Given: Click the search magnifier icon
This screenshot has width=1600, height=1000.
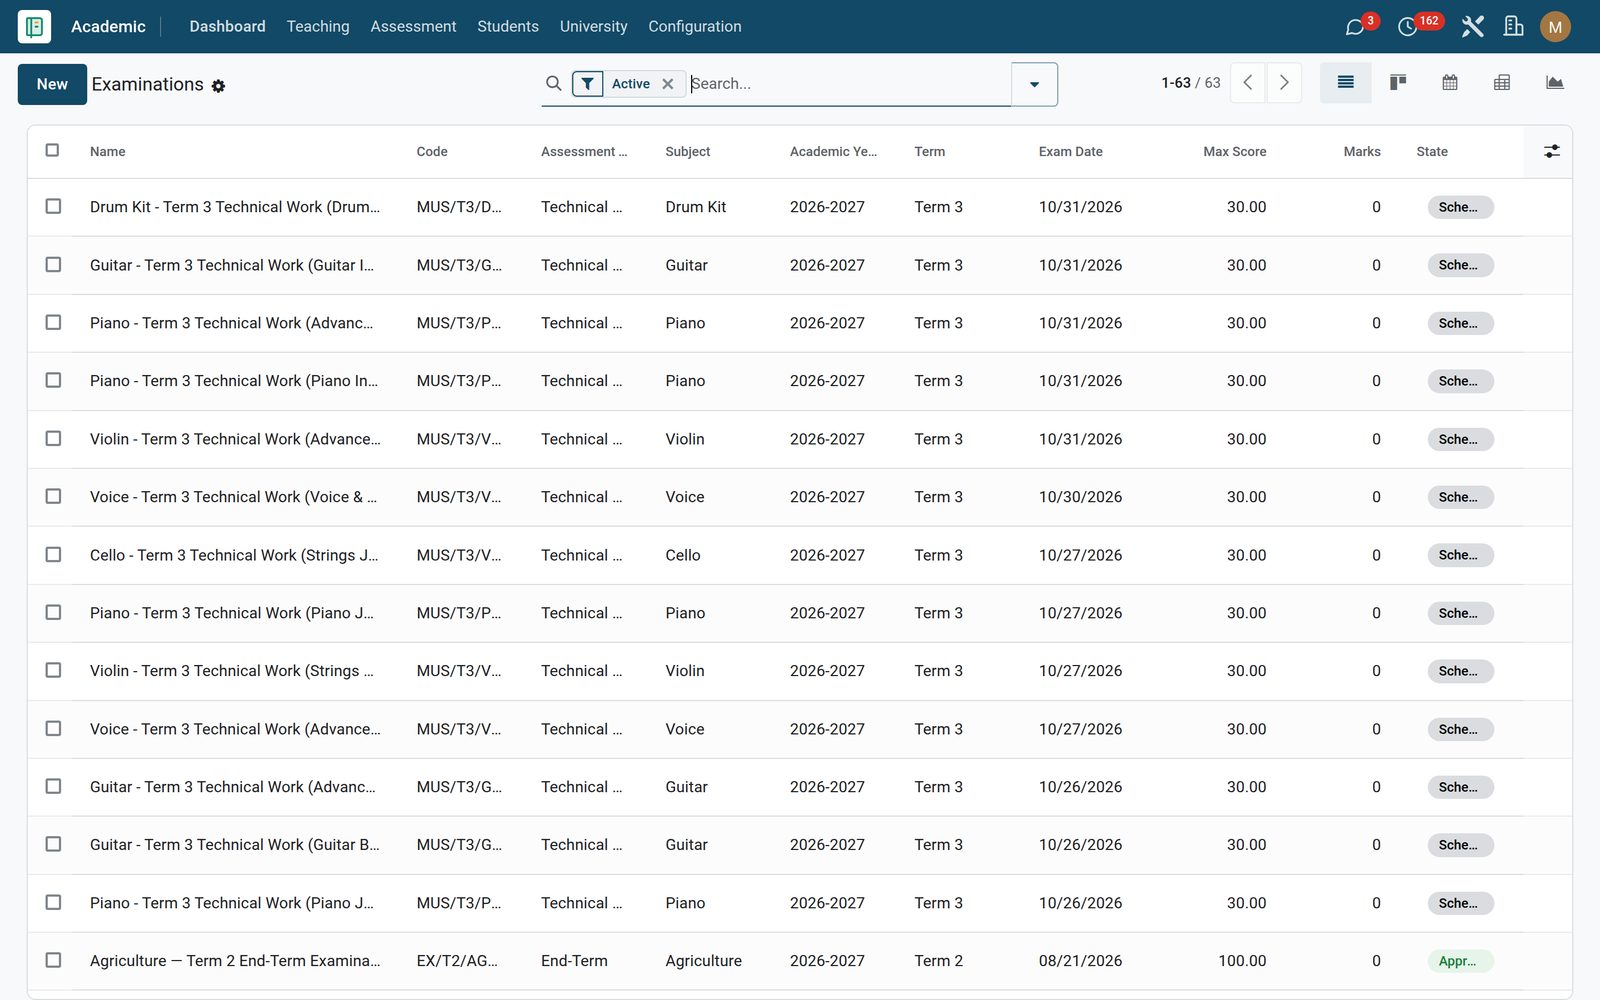Looking at the screenshot, I should coord(553,84).
